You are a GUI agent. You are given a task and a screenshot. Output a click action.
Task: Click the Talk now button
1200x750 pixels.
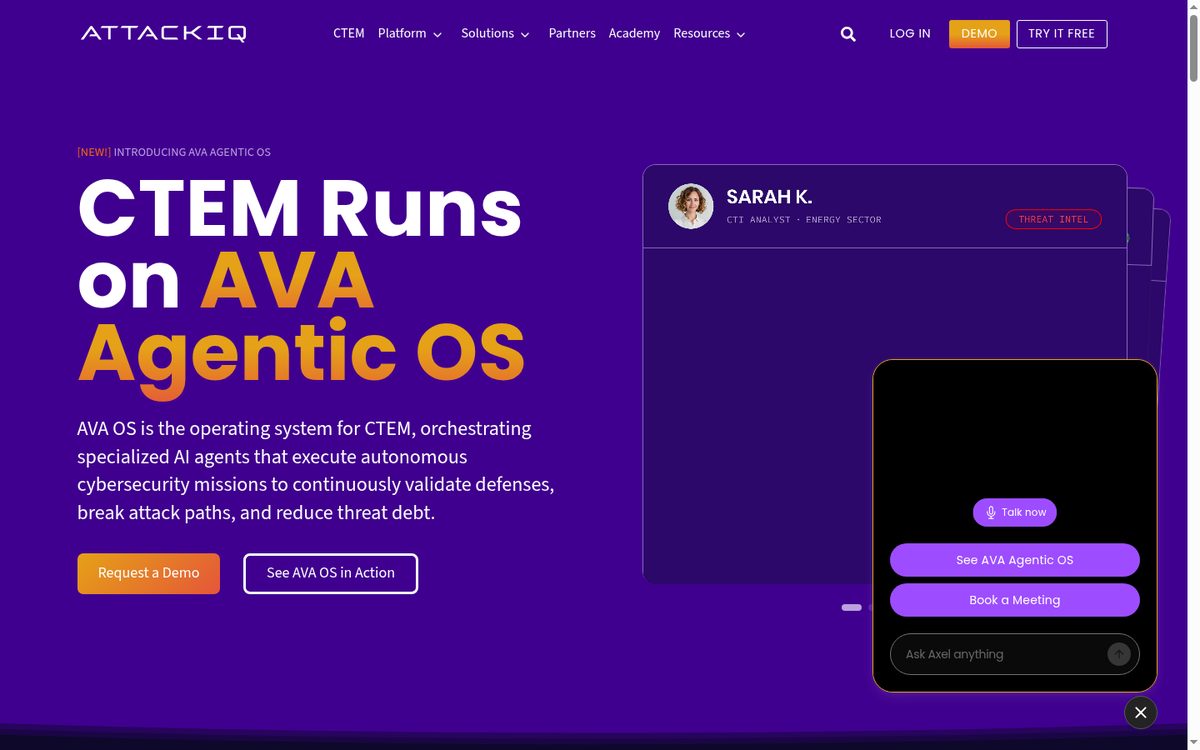(1014, 512)
